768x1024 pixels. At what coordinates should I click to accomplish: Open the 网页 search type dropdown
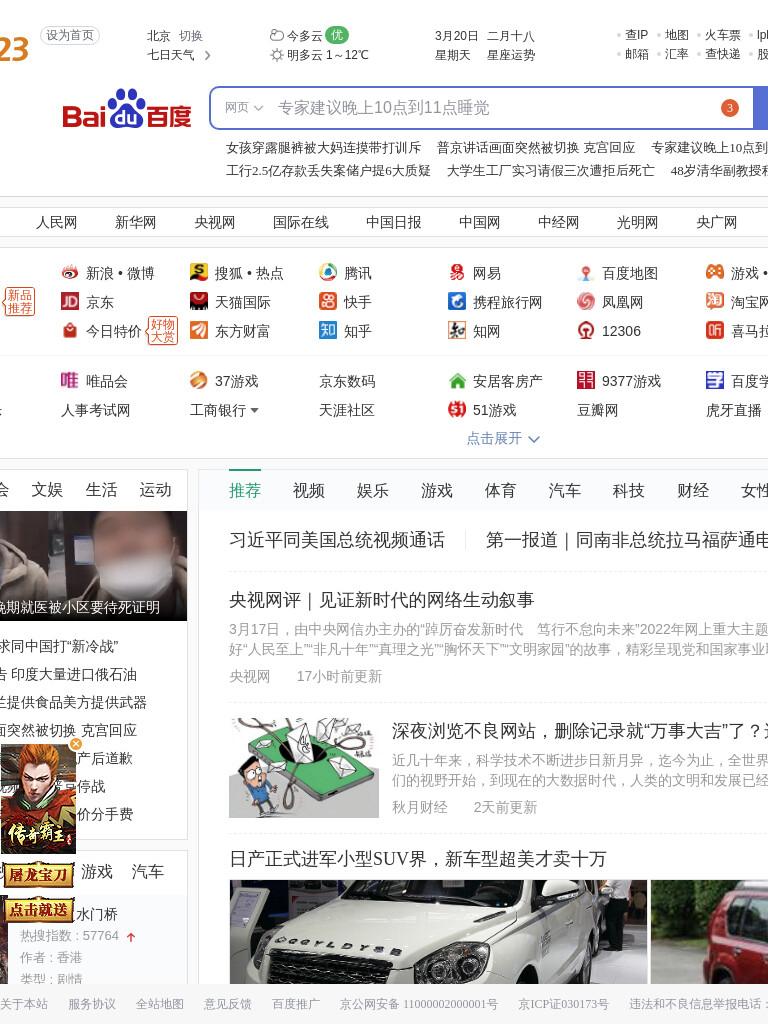244,108
